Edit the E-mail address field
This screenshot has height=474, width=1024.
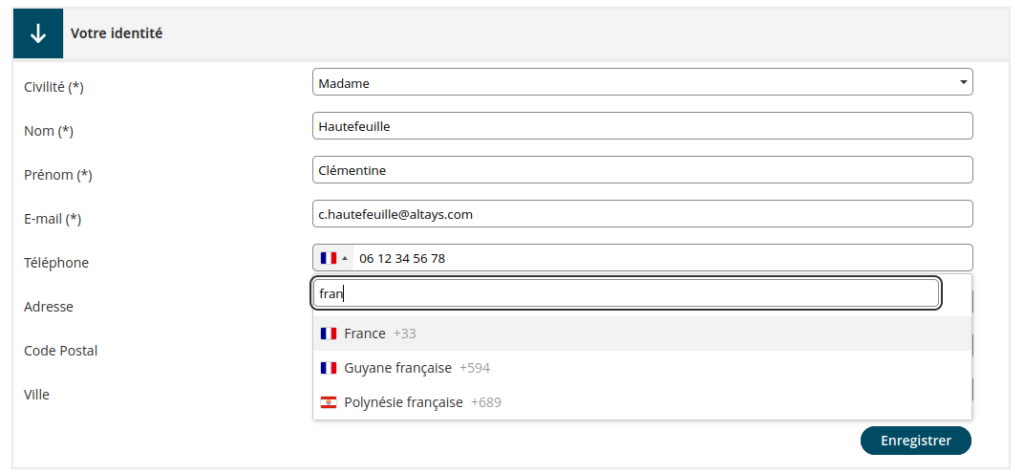click(x=642, y=214)
